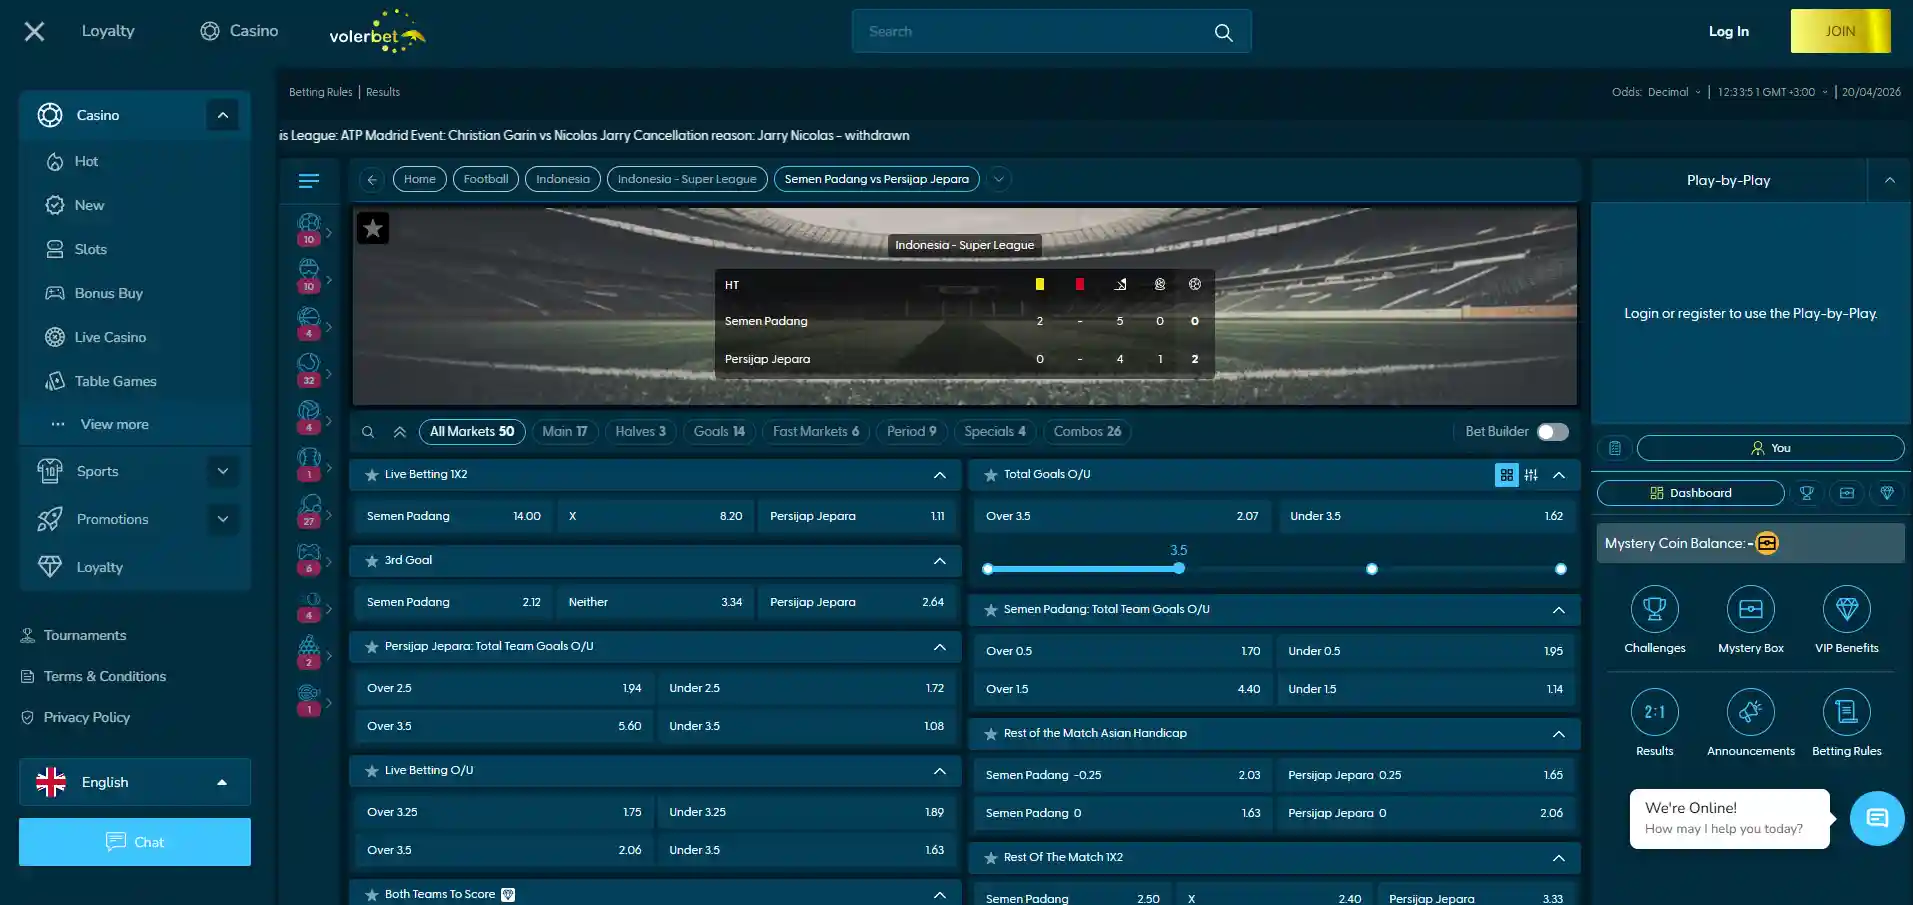Screen dimensions: 1913x905
Task: Open the live chat bubble icon
Action: pos(1877,818)
